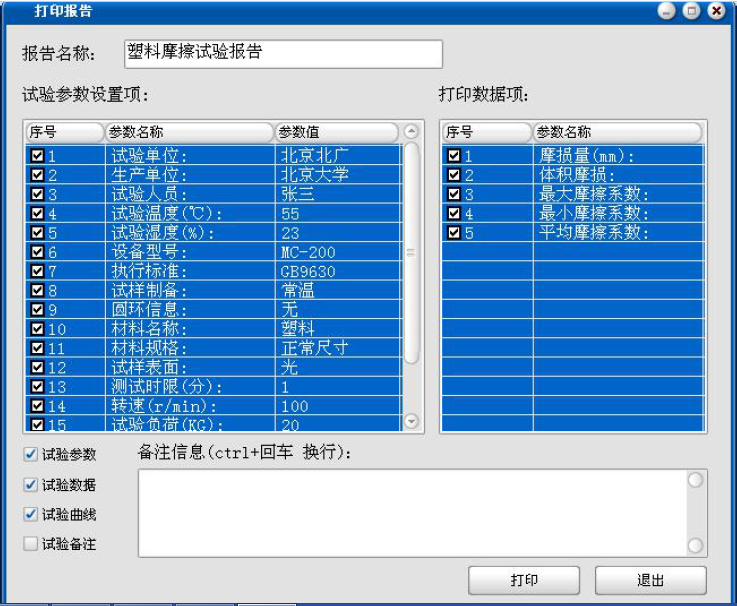Click the 退出 exit button
The image size is (737, 606).
click(650, 581)
